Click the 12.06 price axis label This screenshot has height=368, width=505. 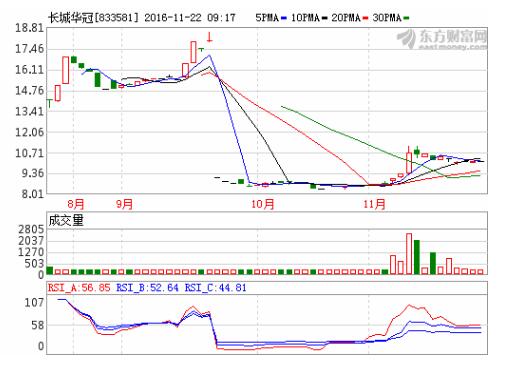coord(29,132)
